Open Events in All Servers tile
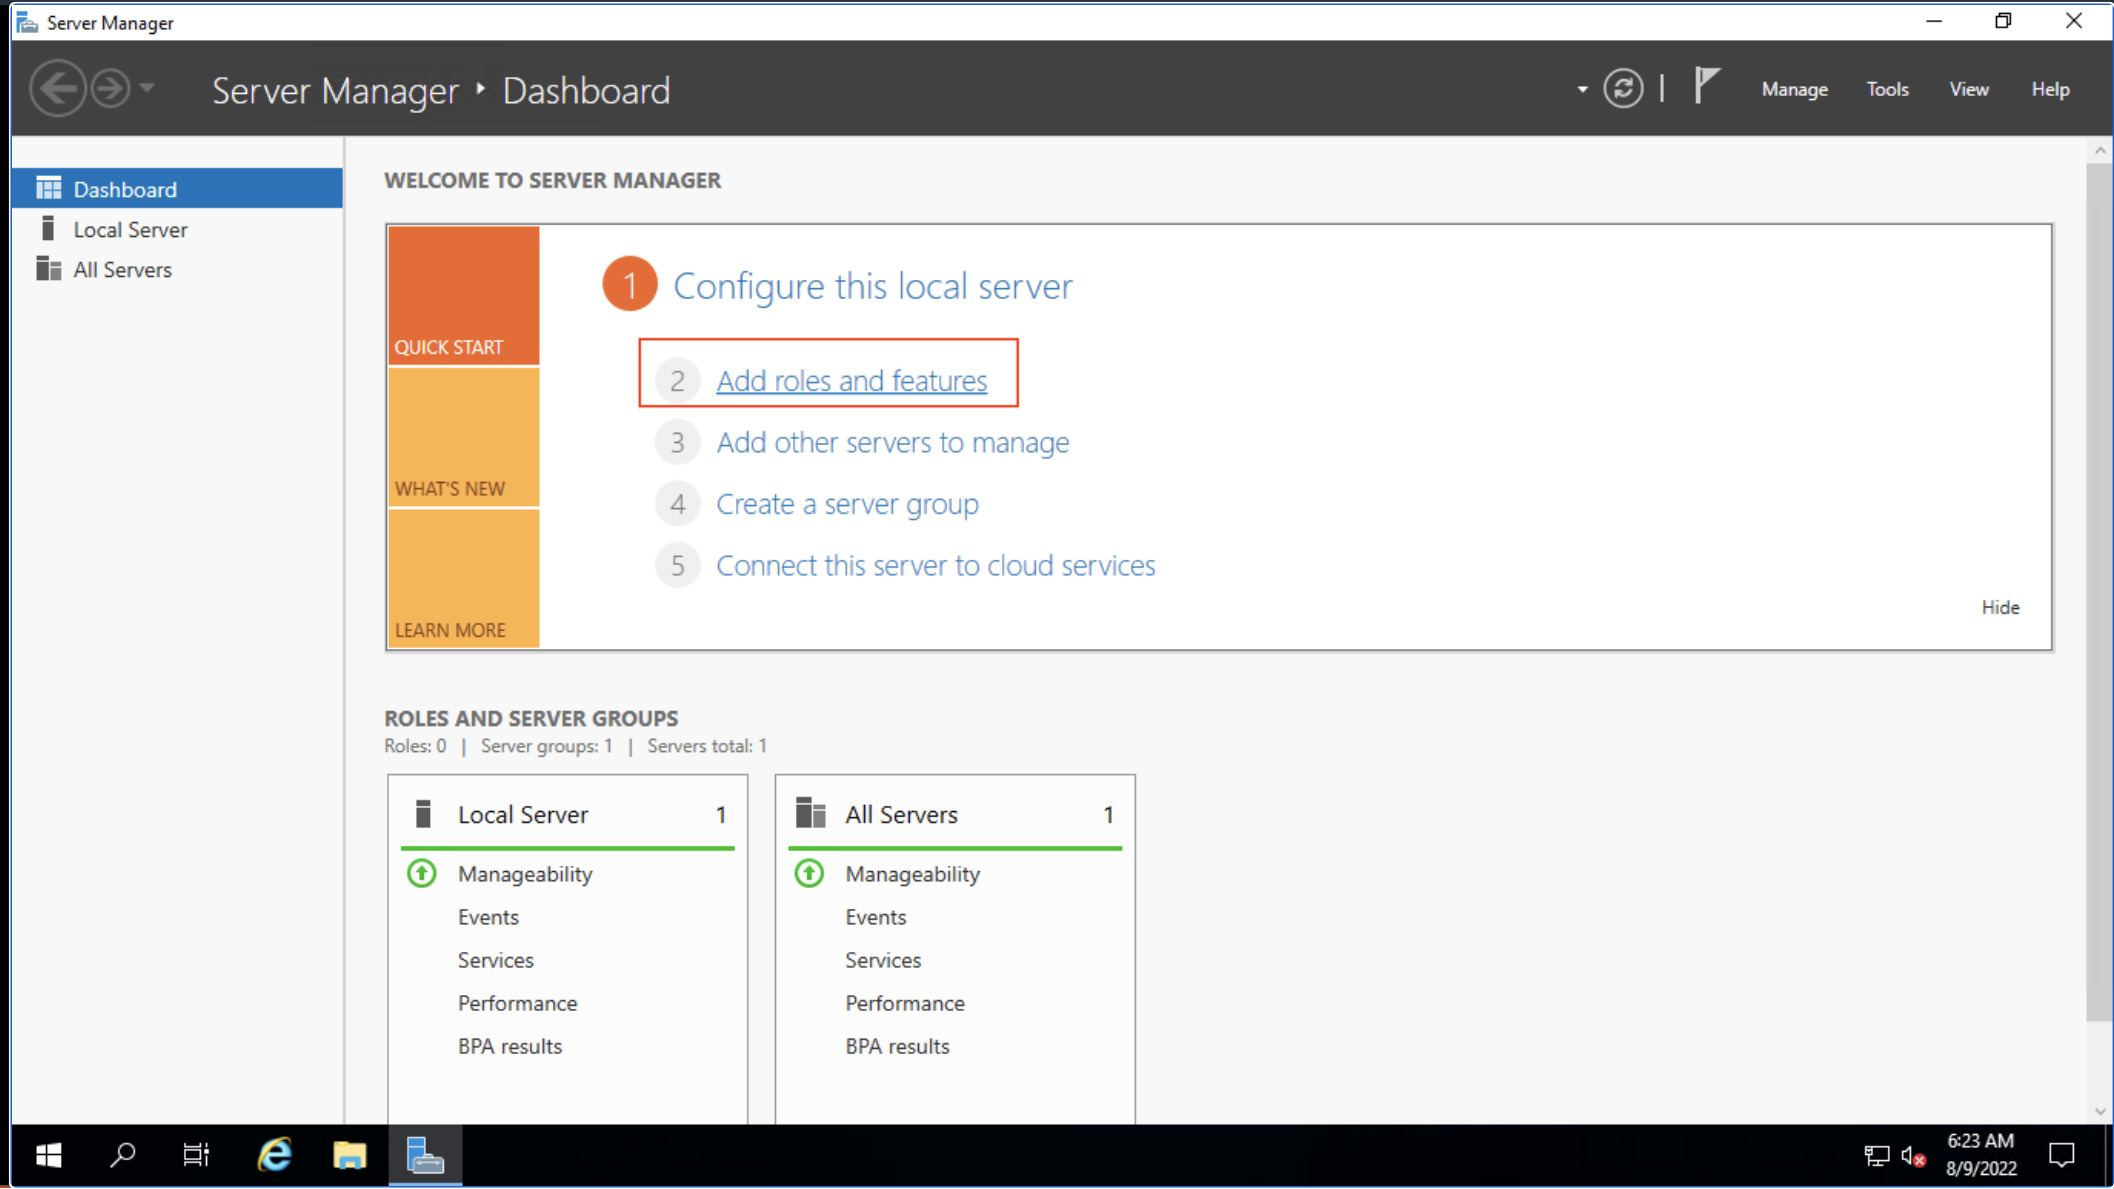Image resolution: width=2114 pixels, height=1189 pixels. [875, 918]
